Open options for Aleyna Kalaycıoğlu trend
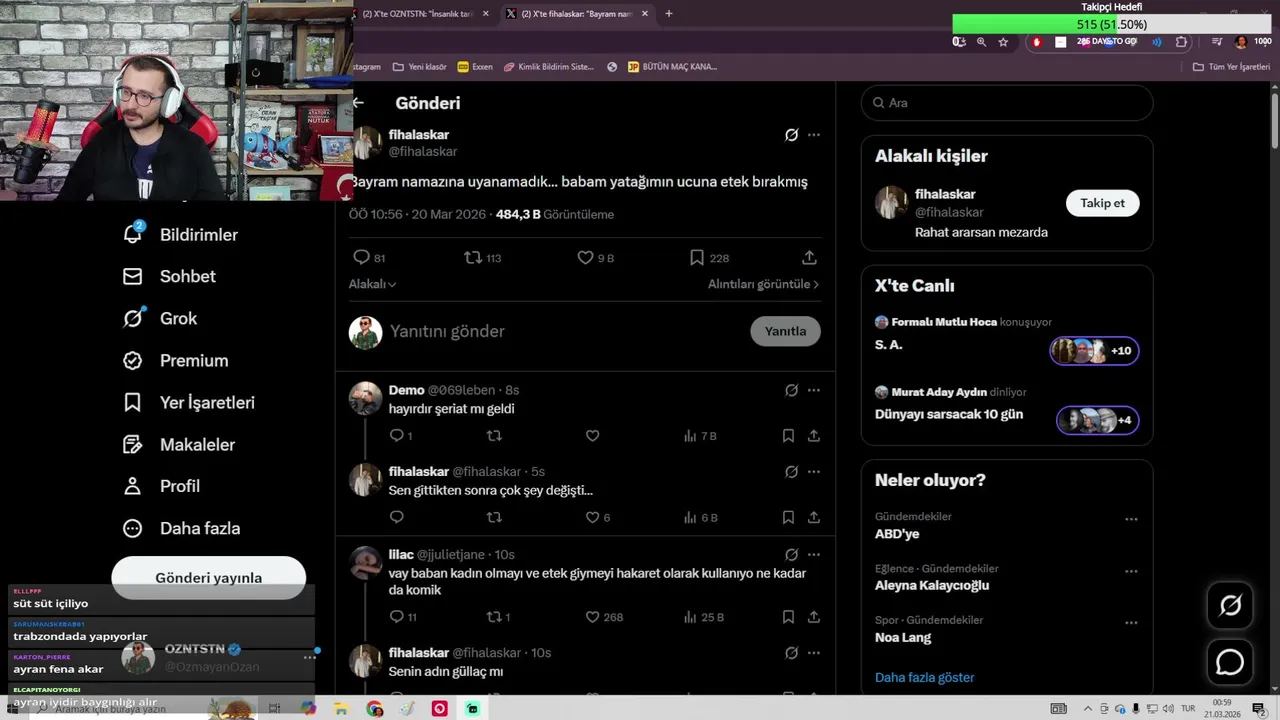This screenshot has height=720, width=1280. pos(1131,571)
